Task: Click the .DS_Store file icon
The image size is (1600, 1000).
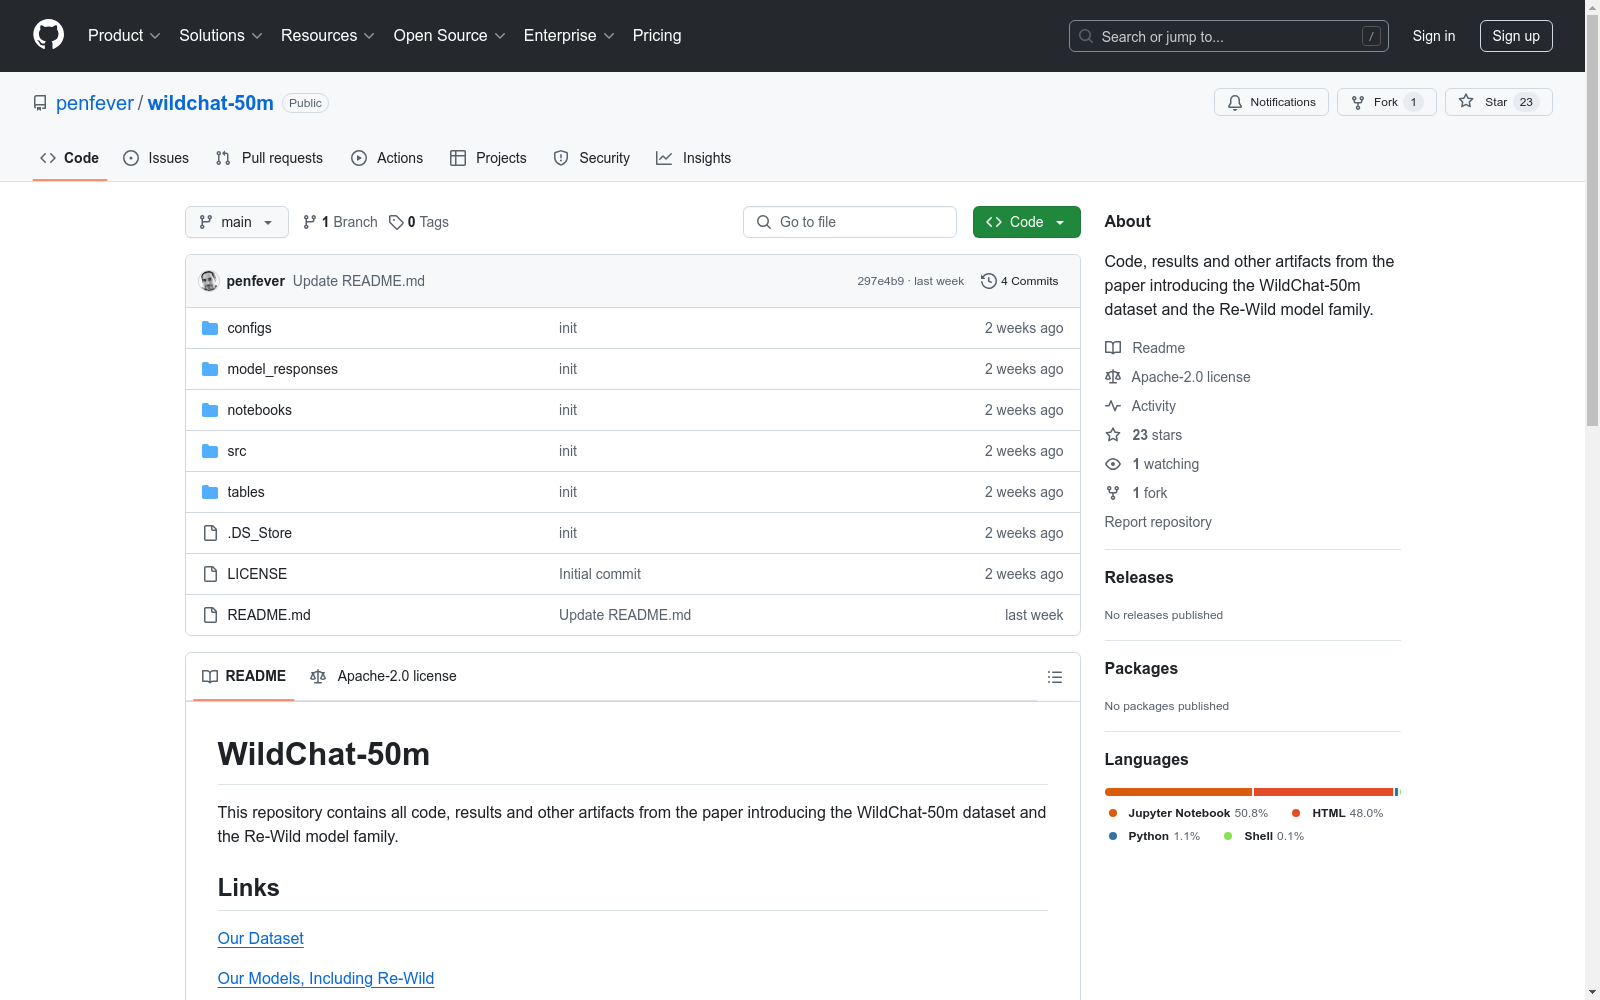Action: tap(210, 533)
